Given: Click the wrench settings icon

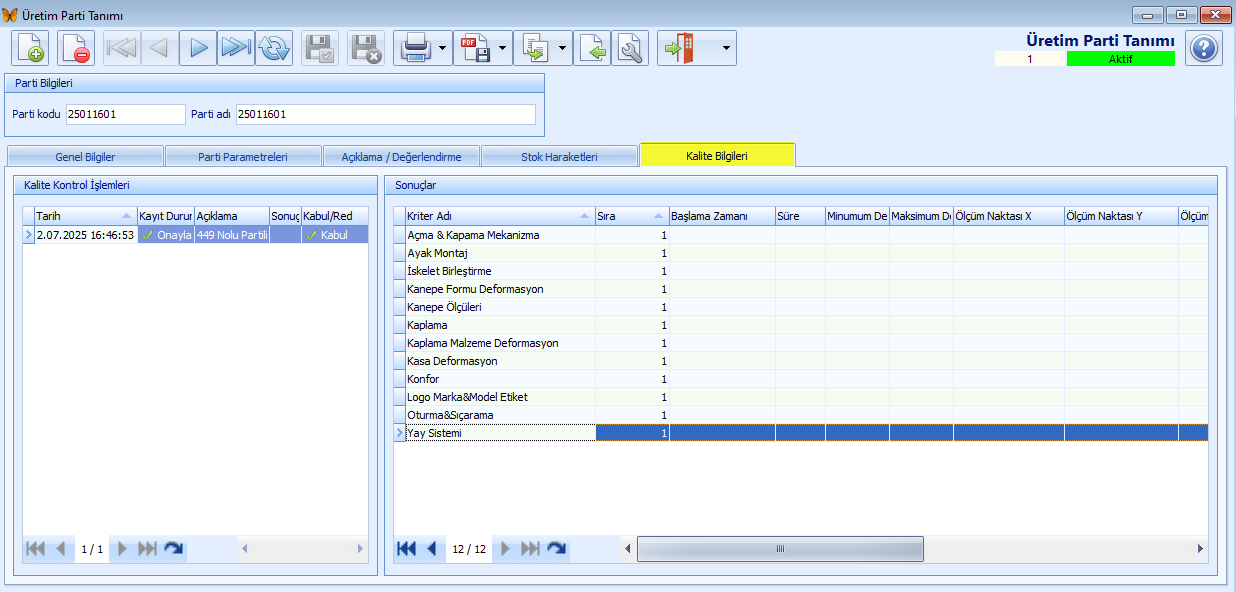Looking at the screenshot, I should pyautogui.click(x=630, y=48).
